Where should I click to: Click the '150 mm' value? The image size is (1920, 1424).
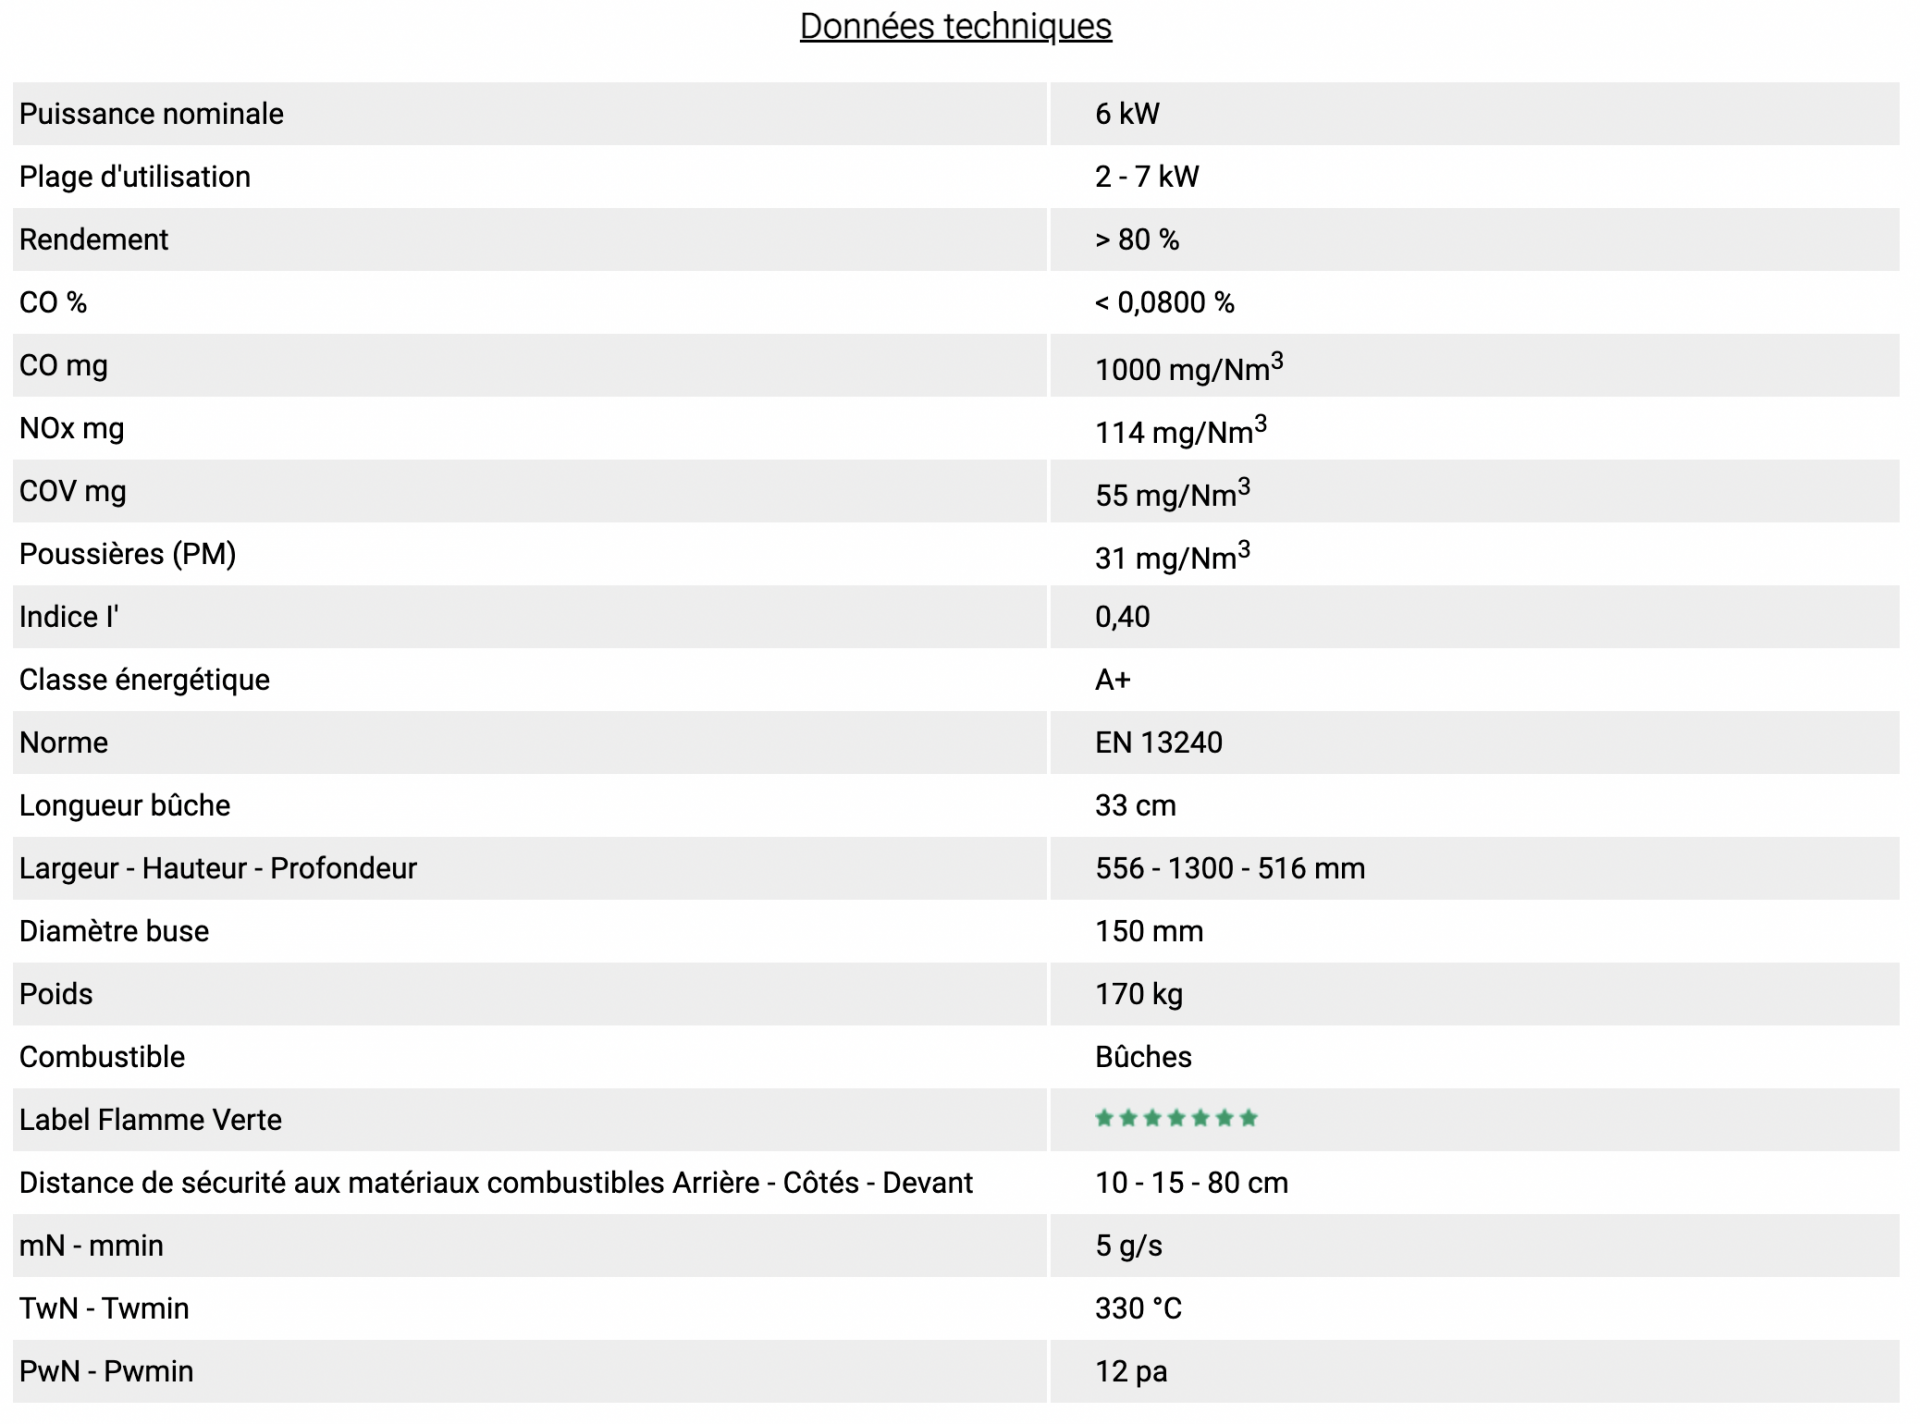1149,932
